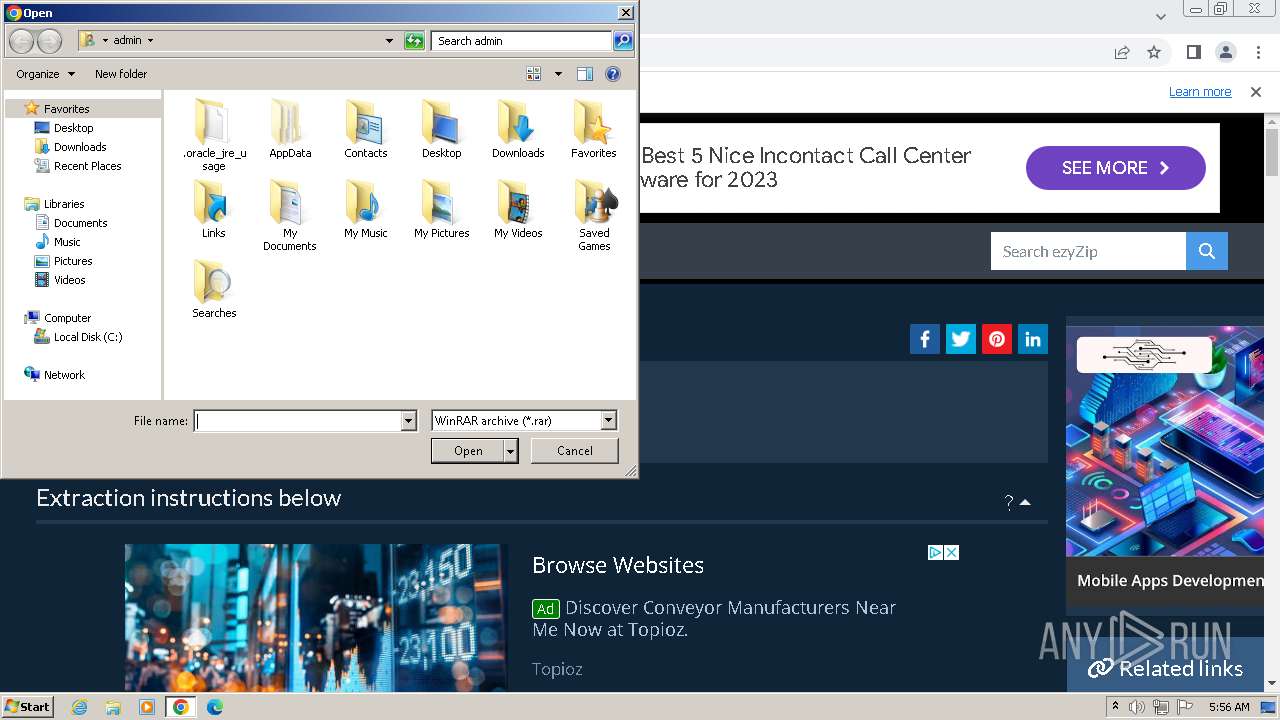This screenshot has height=720, width=1280.
Task: Share on Facebook
Action: [x=925, y=339]
